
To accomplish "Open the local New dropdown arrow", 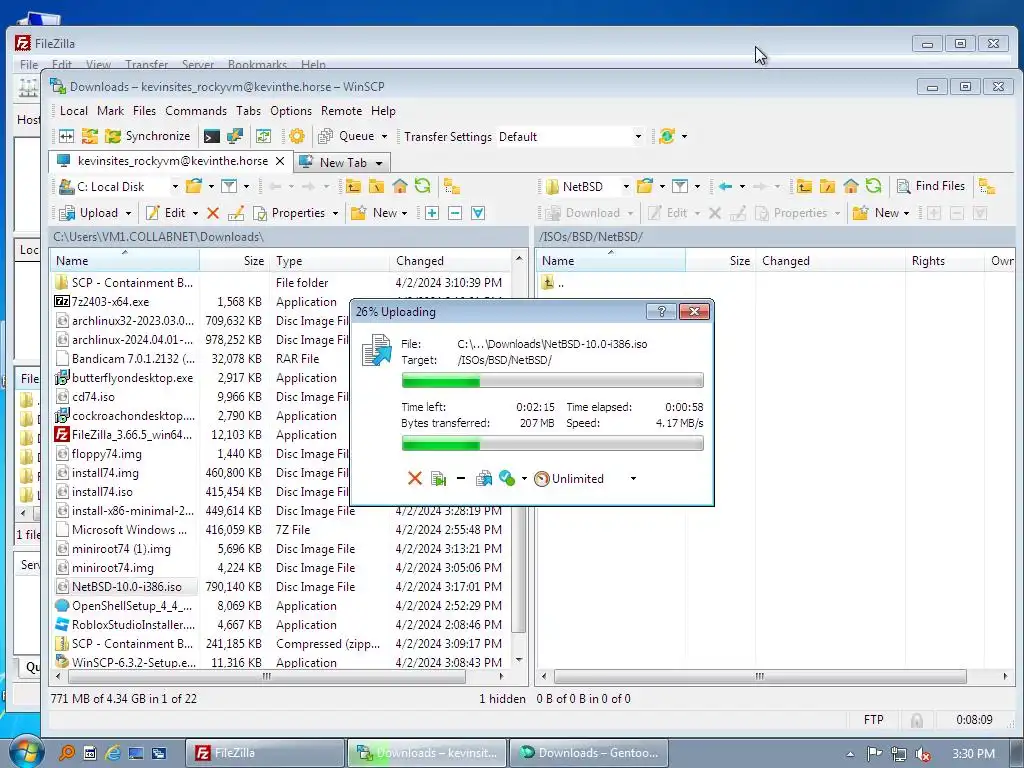I will [x=404, y=214].
